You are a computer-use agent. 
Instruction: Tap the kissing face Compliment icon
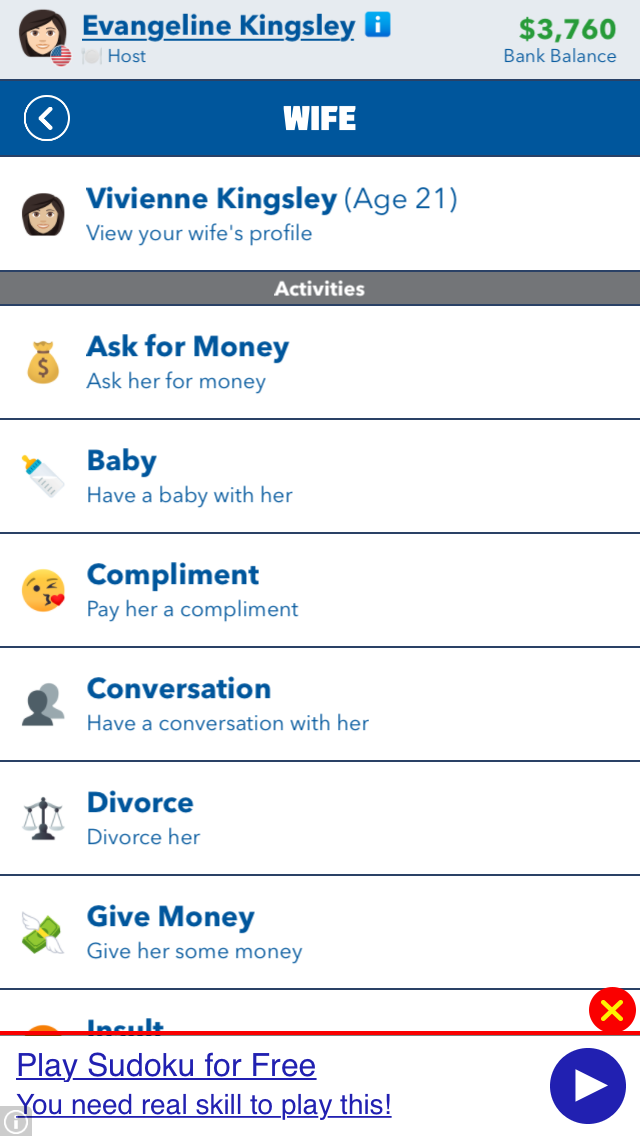coord(43,590)
